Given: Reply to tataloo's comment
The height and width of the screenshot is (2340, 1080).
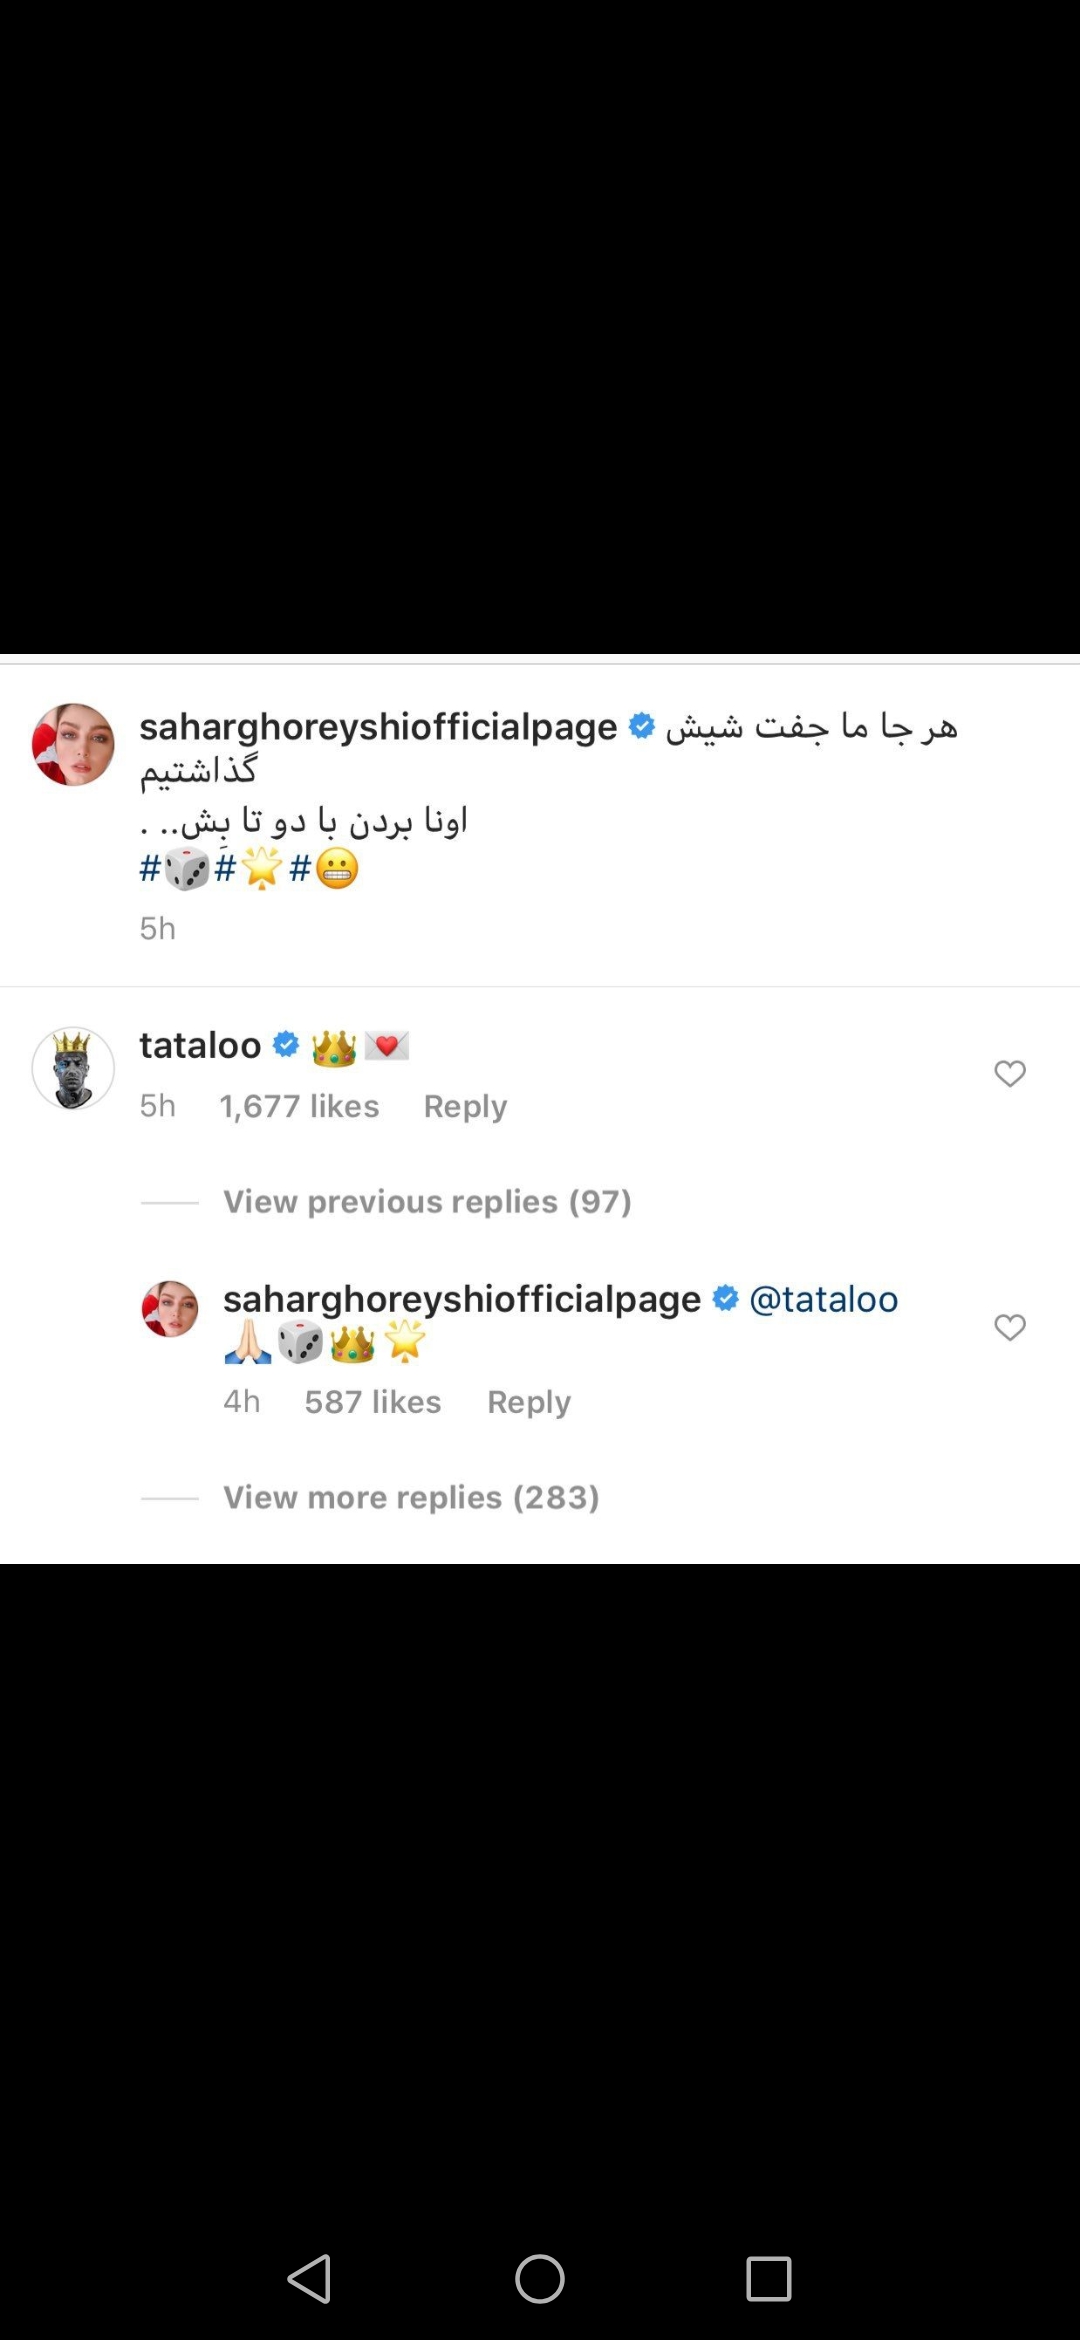Looking at the screenshot, I should (x=465, y=1106).
